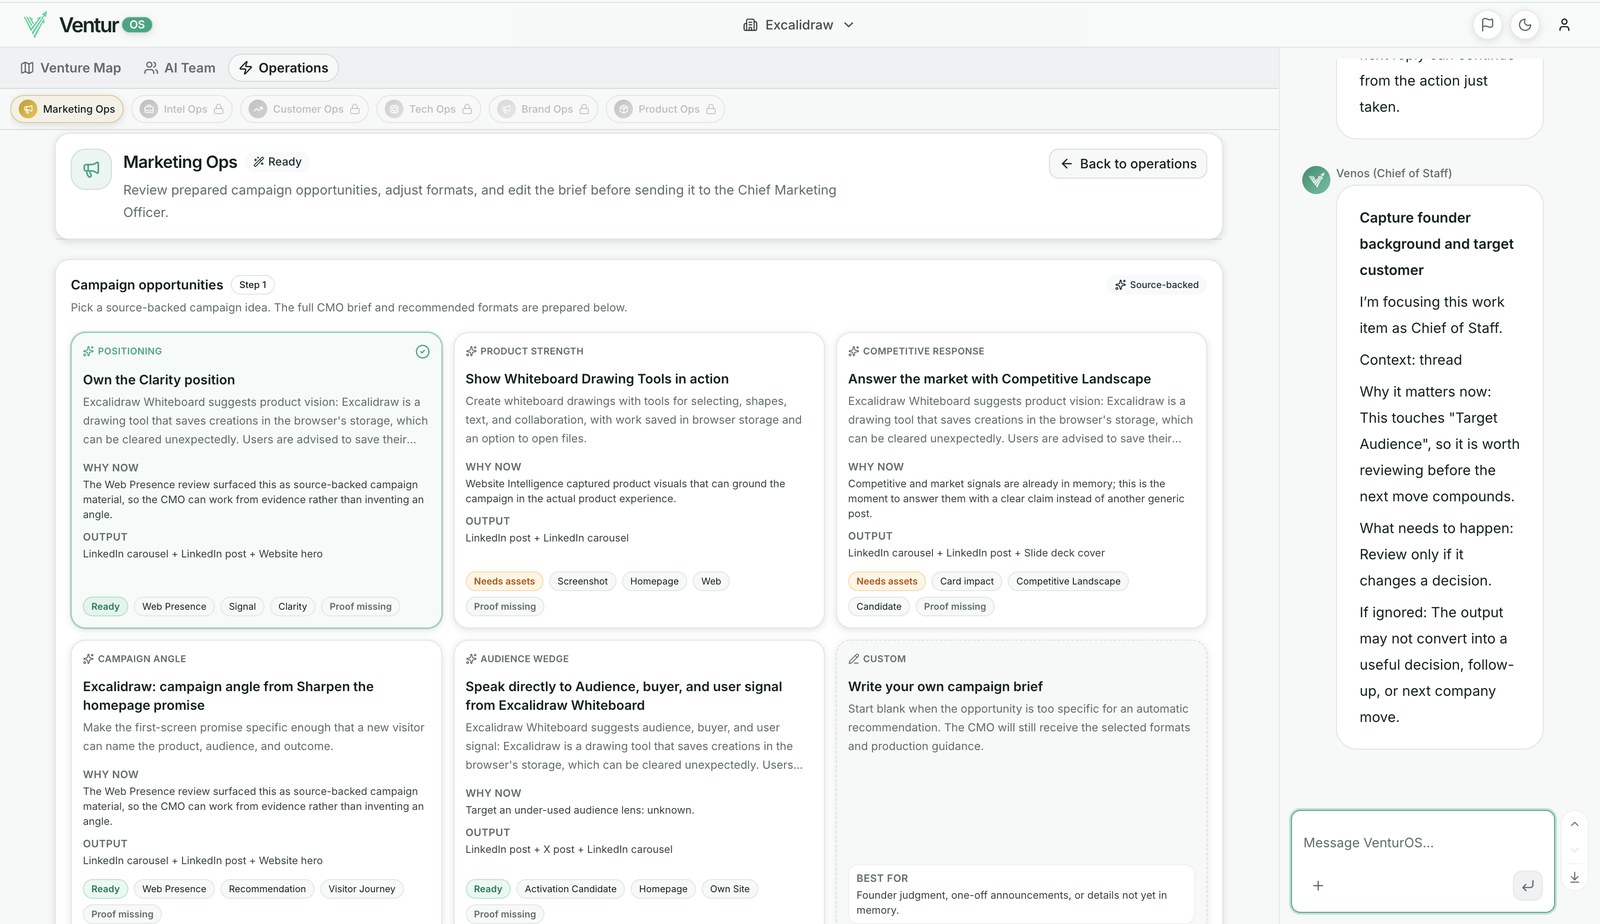Select the Own the Clarity position card
This screenshot has width=1600, height=924.
[256, 480]
